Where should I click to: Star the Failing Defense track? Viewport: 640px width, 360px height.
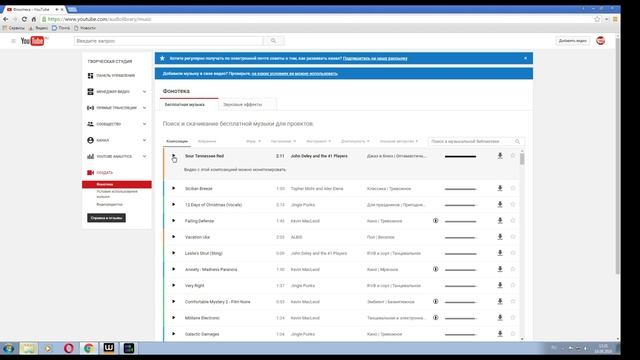[x=513, y=220]
